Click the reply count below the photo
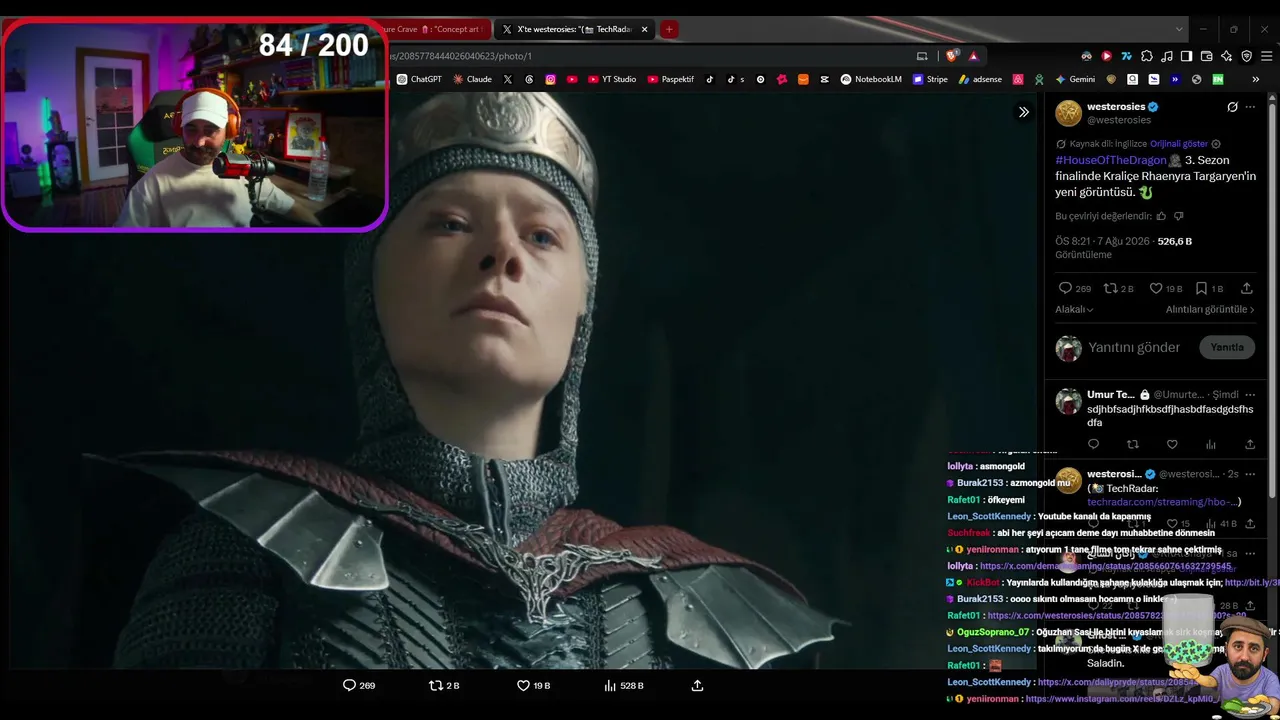Viewport: 1280px width, 720px height. coord(359,685)
